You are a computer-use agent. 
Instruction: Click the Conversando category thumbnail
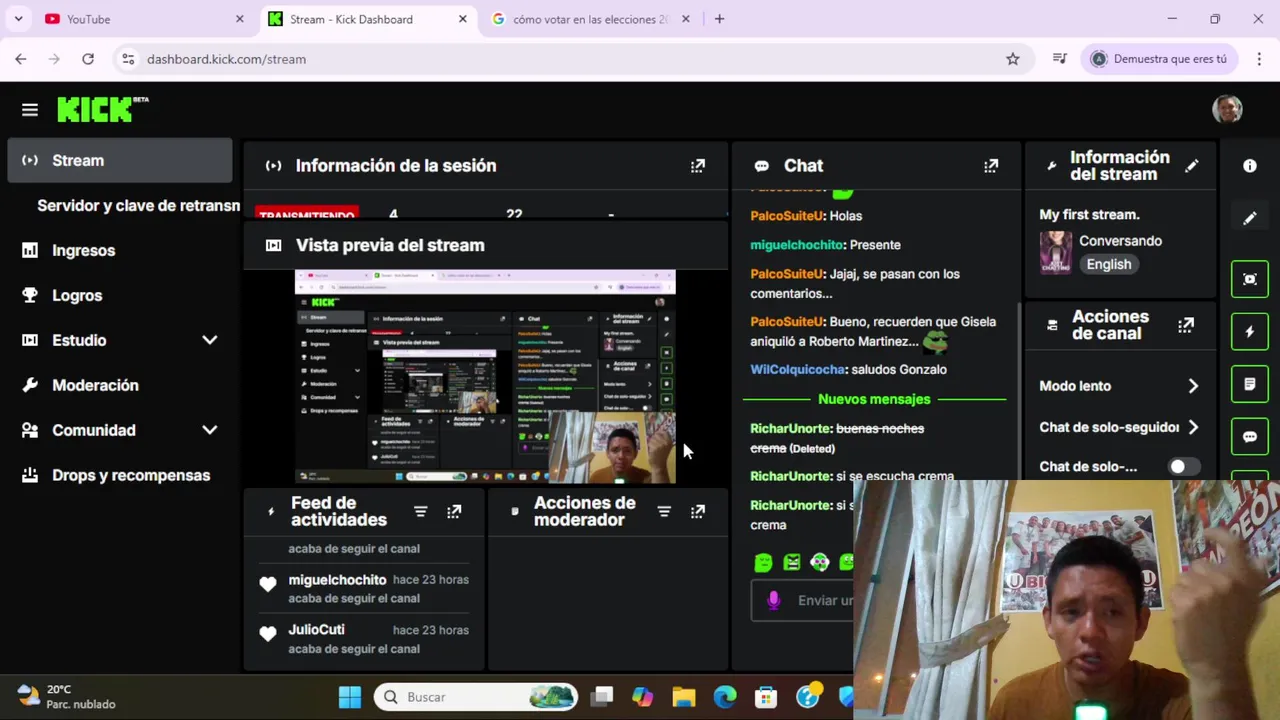[1055, 252]
